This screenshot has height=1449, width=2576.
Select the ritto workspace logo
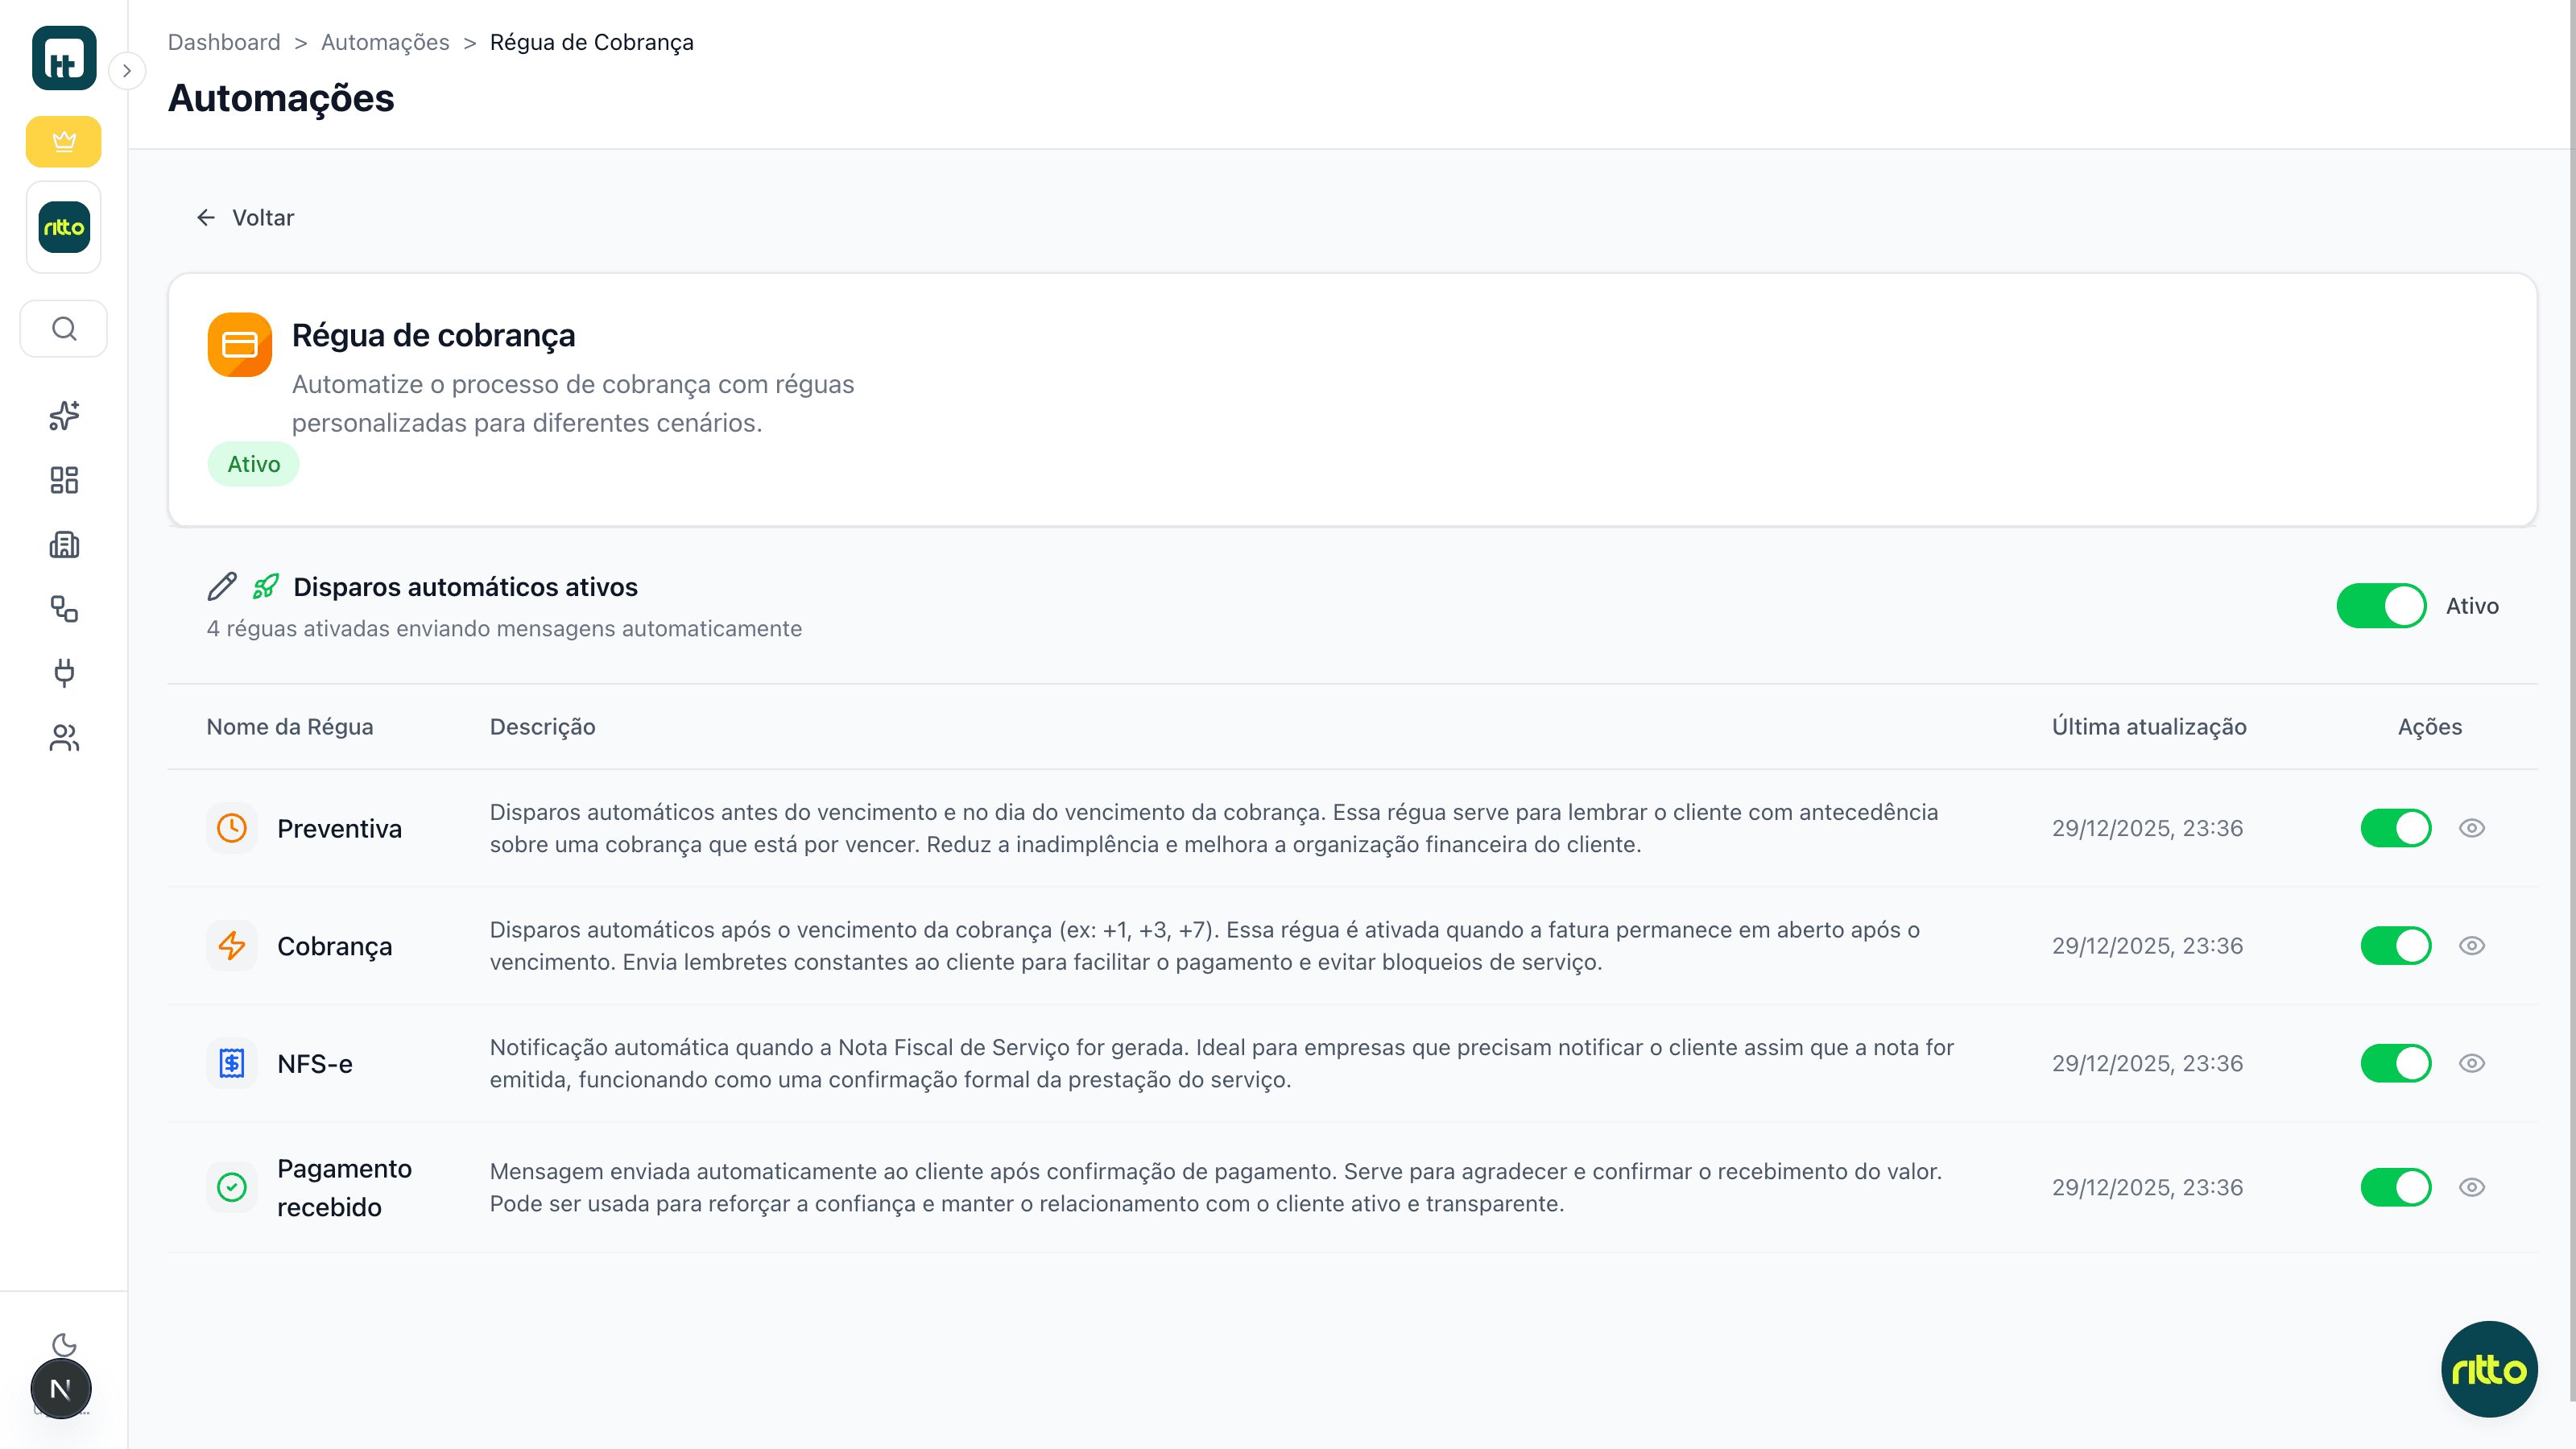point(63,226)
